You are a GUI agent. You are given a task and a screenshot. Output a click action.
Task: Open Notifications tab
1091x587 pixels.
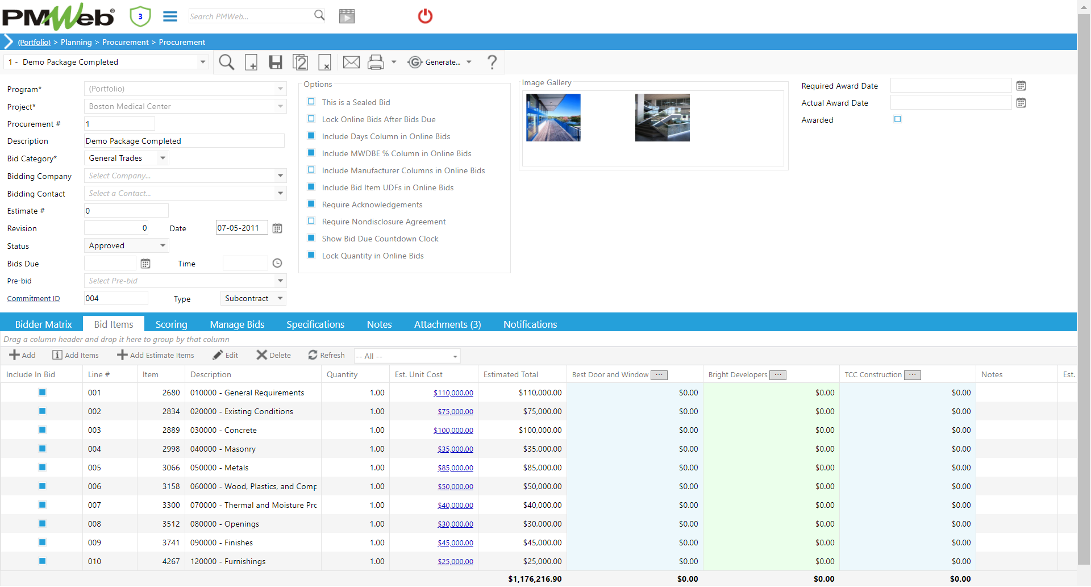(530, 324)
